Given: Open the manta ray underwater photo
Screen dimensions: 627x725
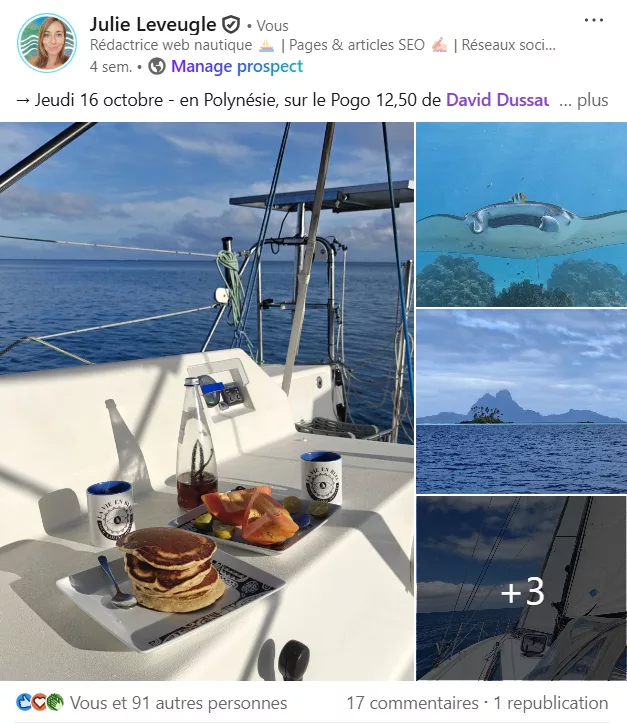Looking at the screenshot, I should pyautogui.click(x=522, y=214).
